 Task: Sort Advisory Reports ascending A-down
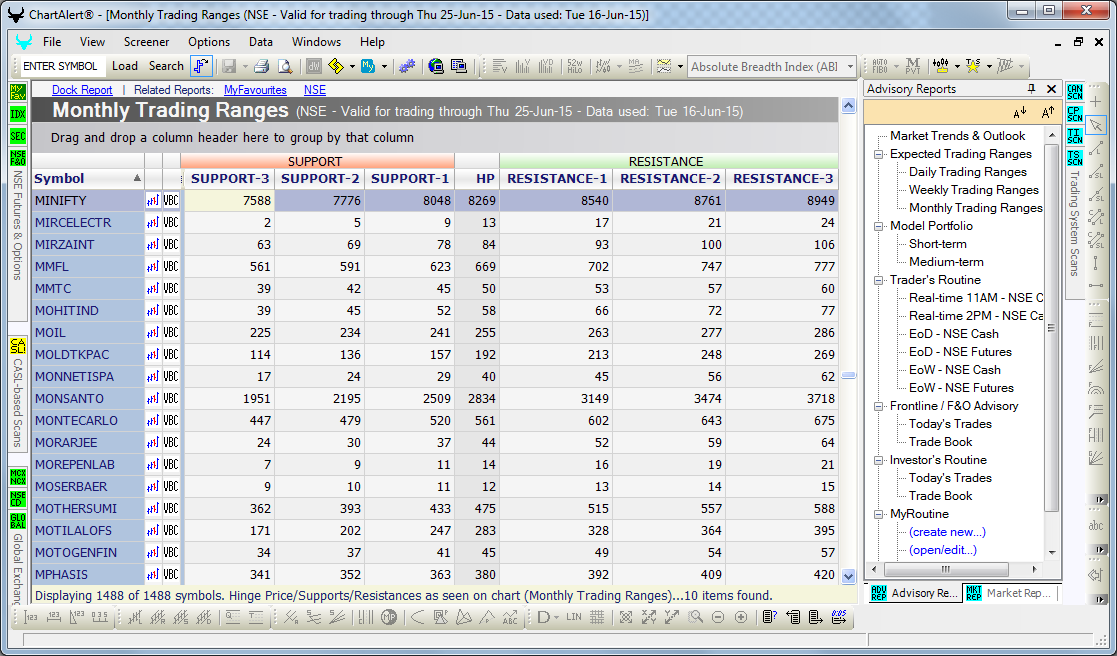point(1019,113)
